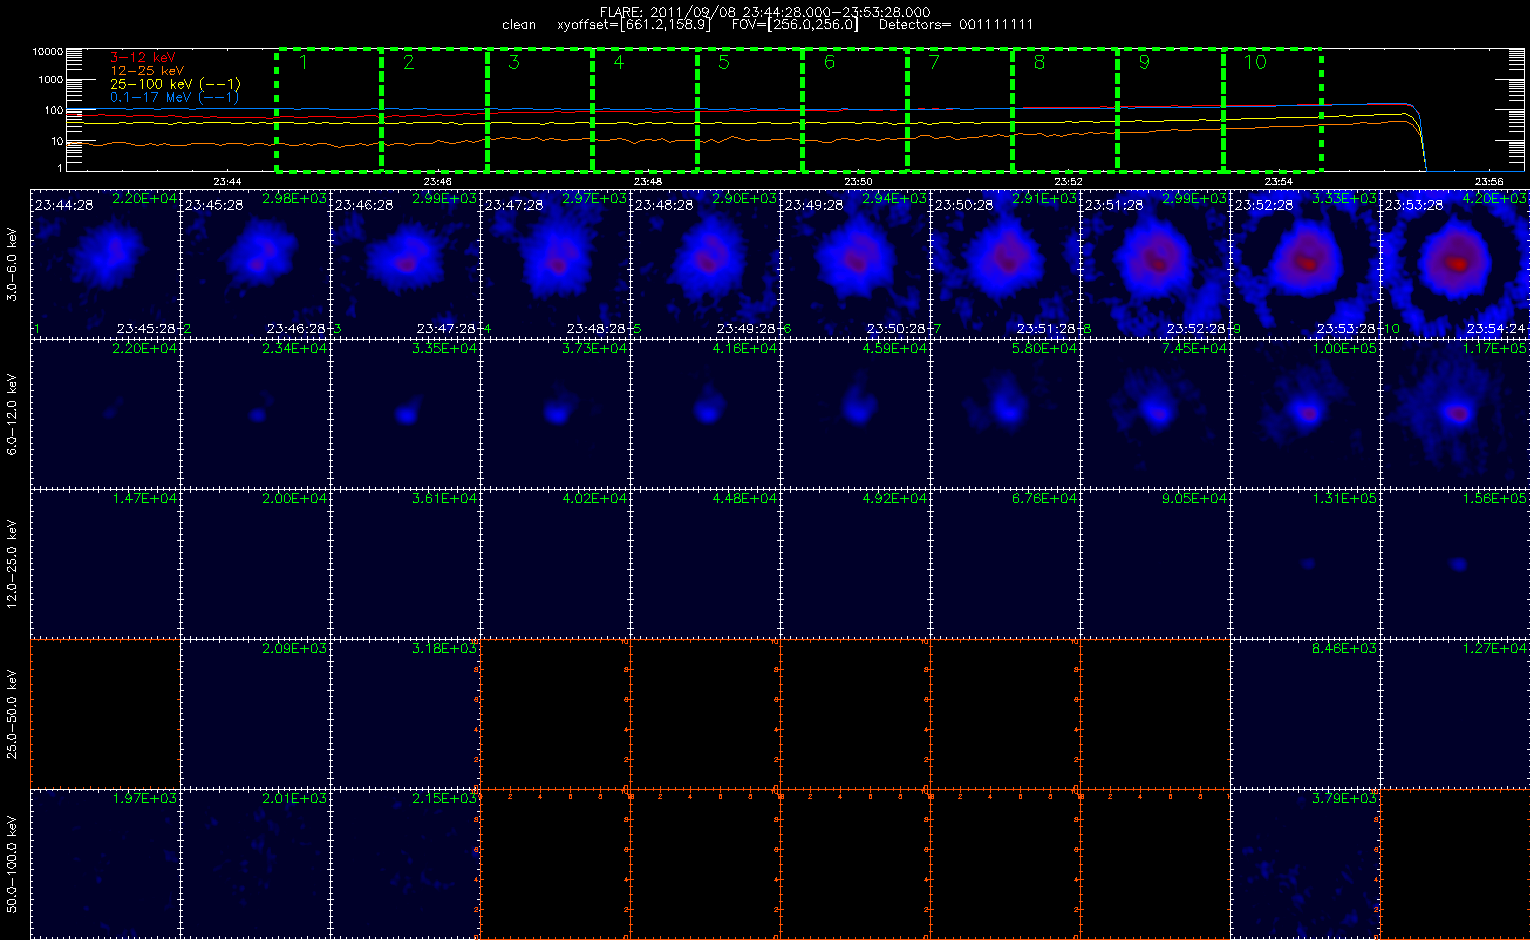Select time interval 4 on the light curve
The height and width of the screenshot is (940, 1530).
point(644,109)
